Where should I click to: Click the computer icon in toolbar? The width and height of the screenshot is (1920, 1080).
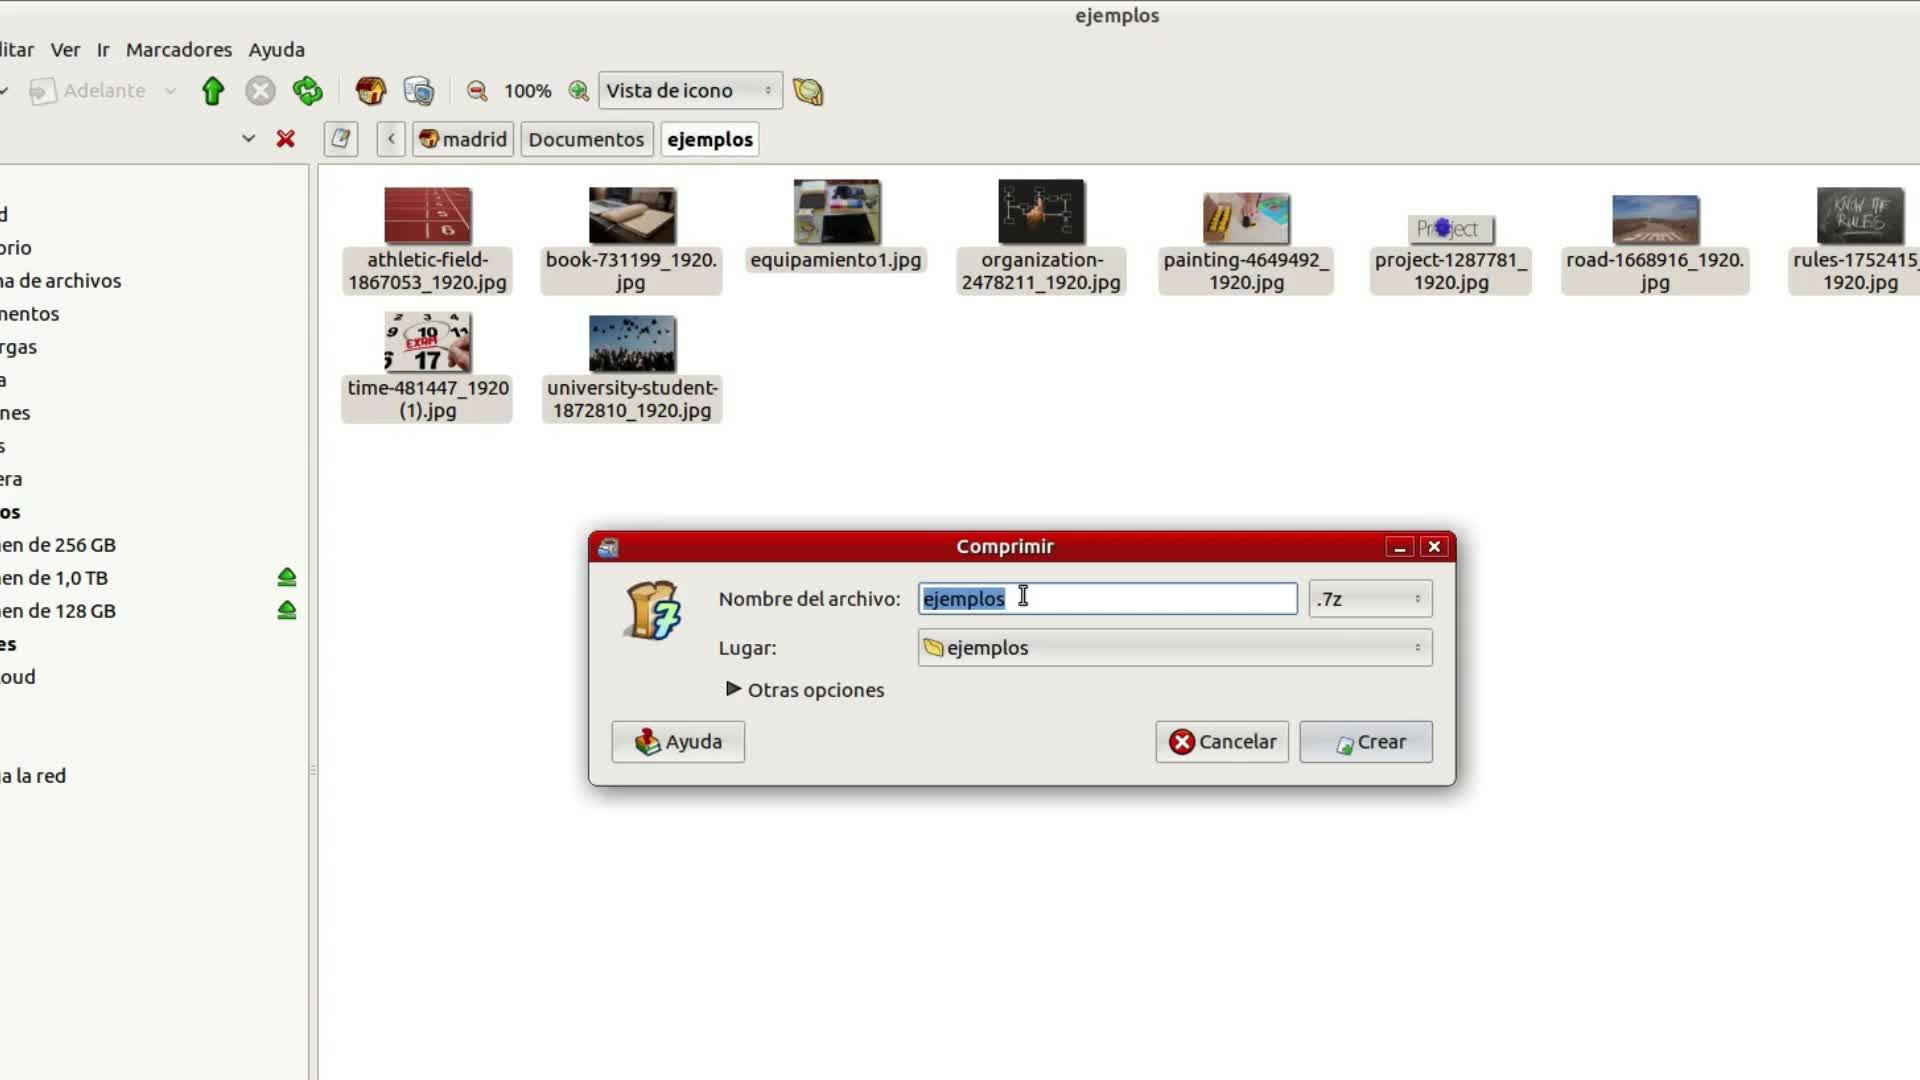(x=418, y=91)
